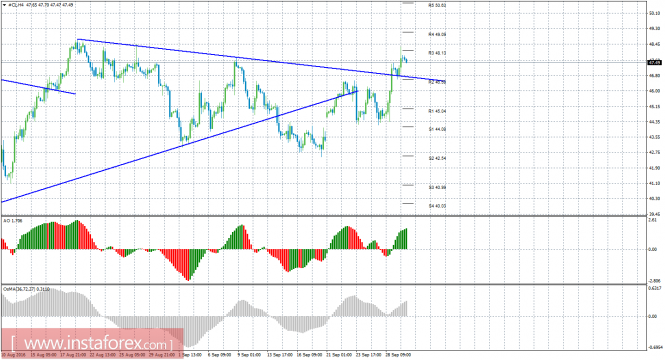Click the 13 Sep 17:00 time axis label

(x=279, y=354)
